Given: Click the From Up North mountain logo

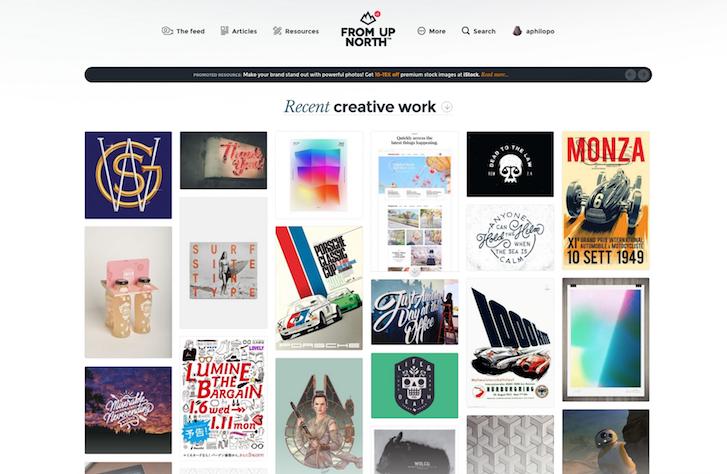Looking at the screenshot, I should click(368, 19).
